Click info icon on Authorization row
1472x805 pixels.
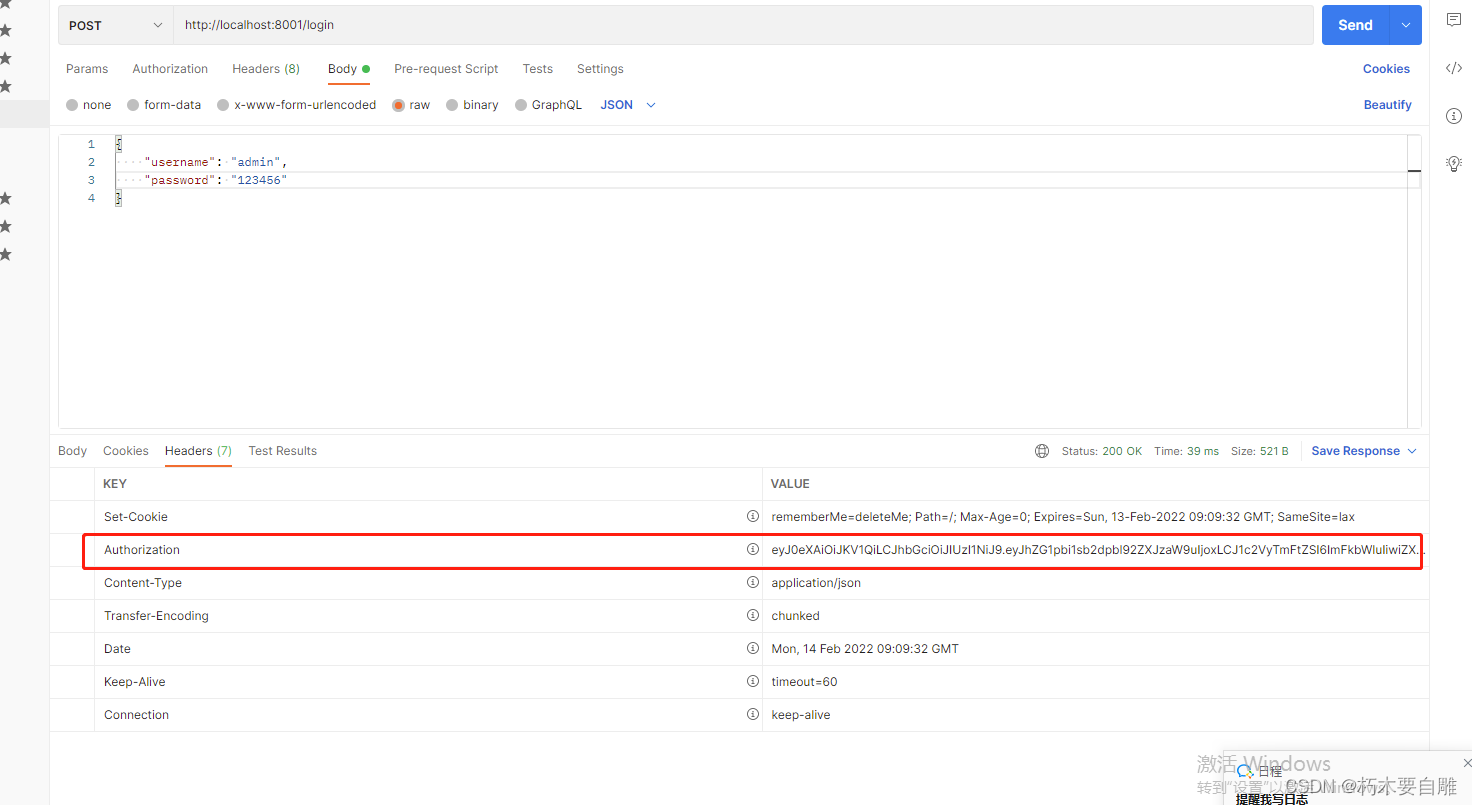(753, 549)
